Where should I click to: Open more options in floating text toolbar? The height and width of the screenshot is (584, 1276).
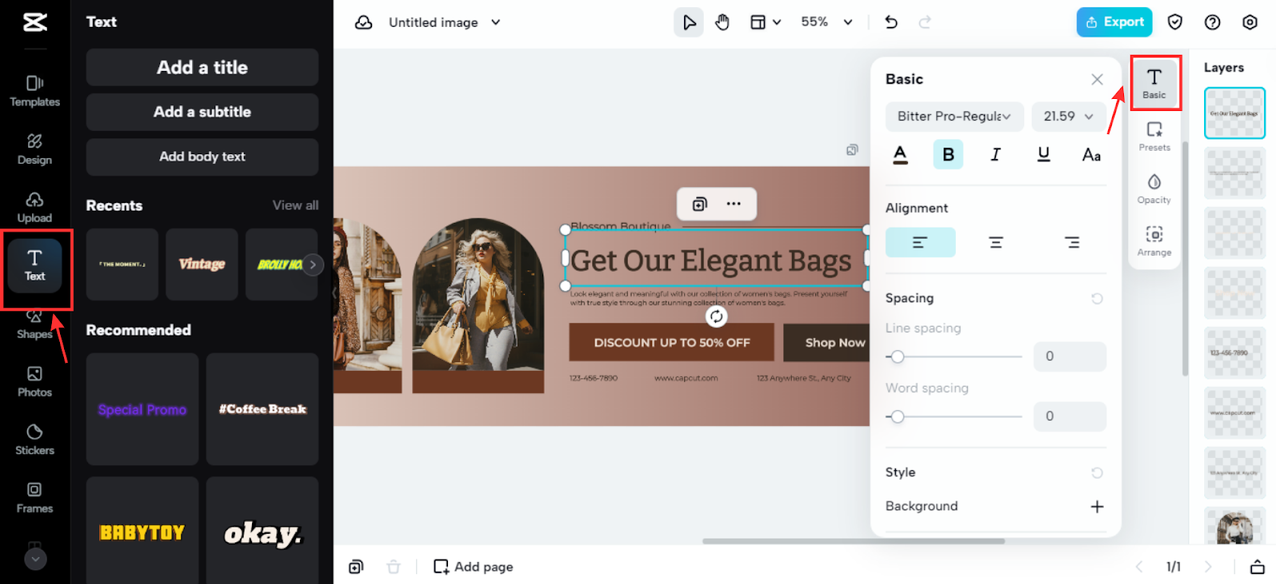pos(734,204)
